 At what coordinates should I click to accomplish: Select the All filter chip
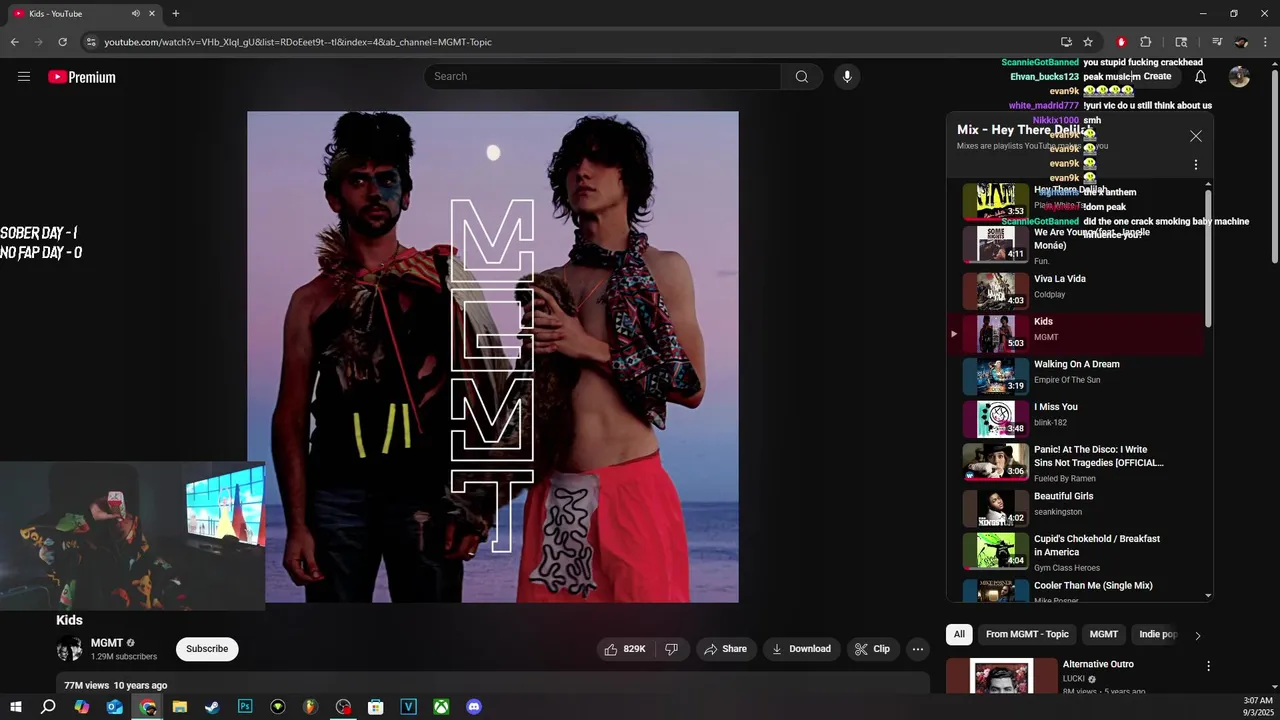pyautogui.click(x=959, y=634)
